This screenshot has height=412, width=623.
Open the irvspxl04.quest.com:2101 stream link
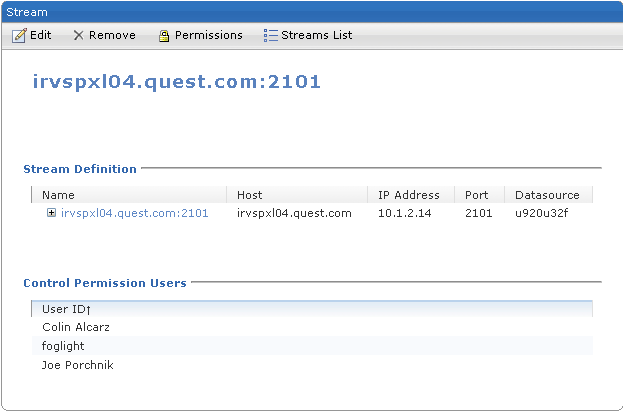(134, 213)
